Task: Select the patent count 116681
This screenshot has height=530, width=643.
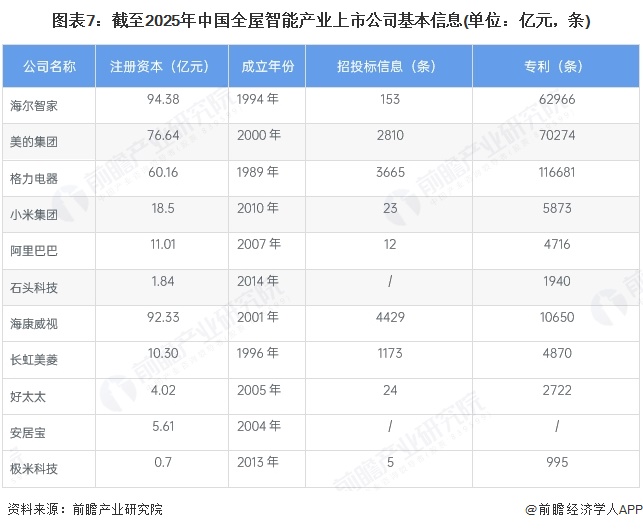Action: click(x=557, y=172)
